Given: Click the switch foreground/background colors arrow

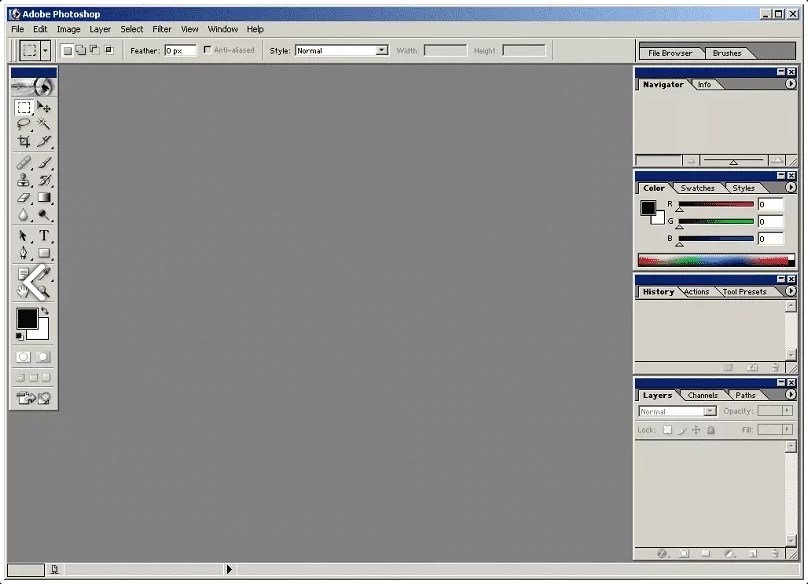Looking at the screenshot, I should [45, 311].
